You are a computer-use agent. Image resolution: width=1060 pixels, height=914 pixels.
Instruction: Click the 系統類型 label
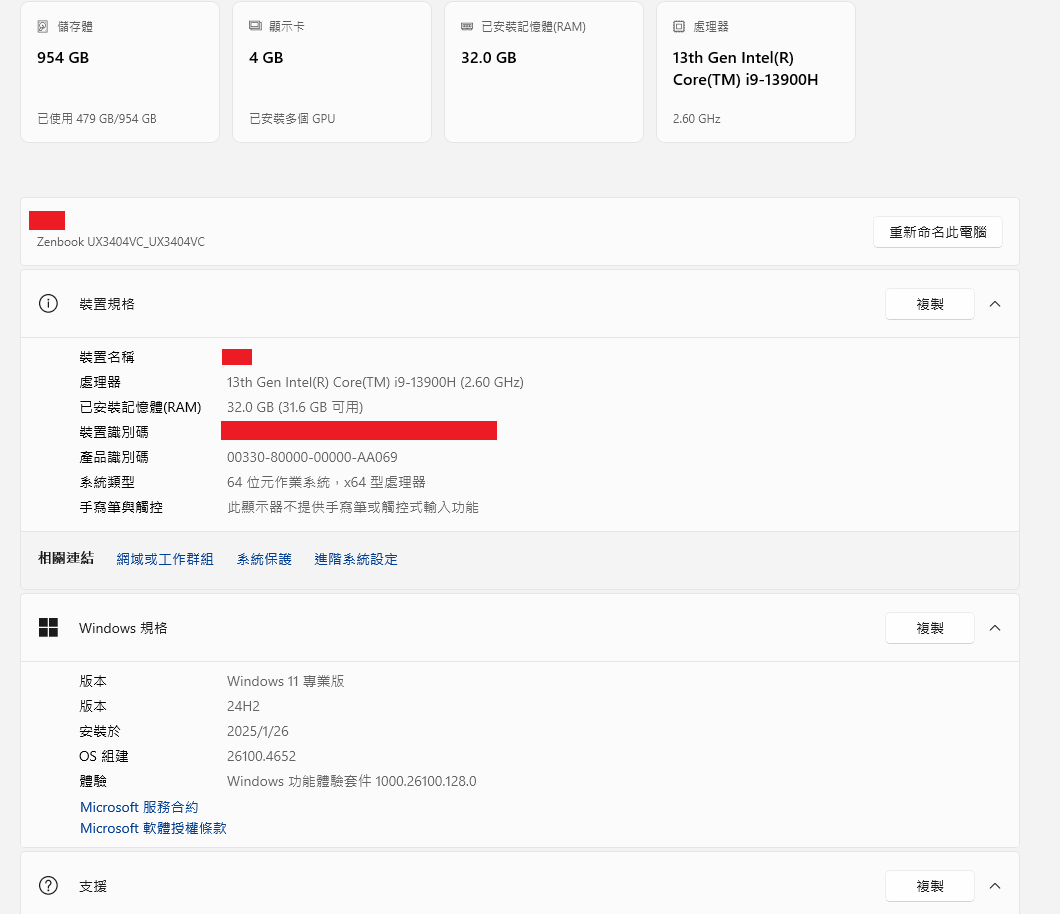pyautogui.click(x=107, y=482)
